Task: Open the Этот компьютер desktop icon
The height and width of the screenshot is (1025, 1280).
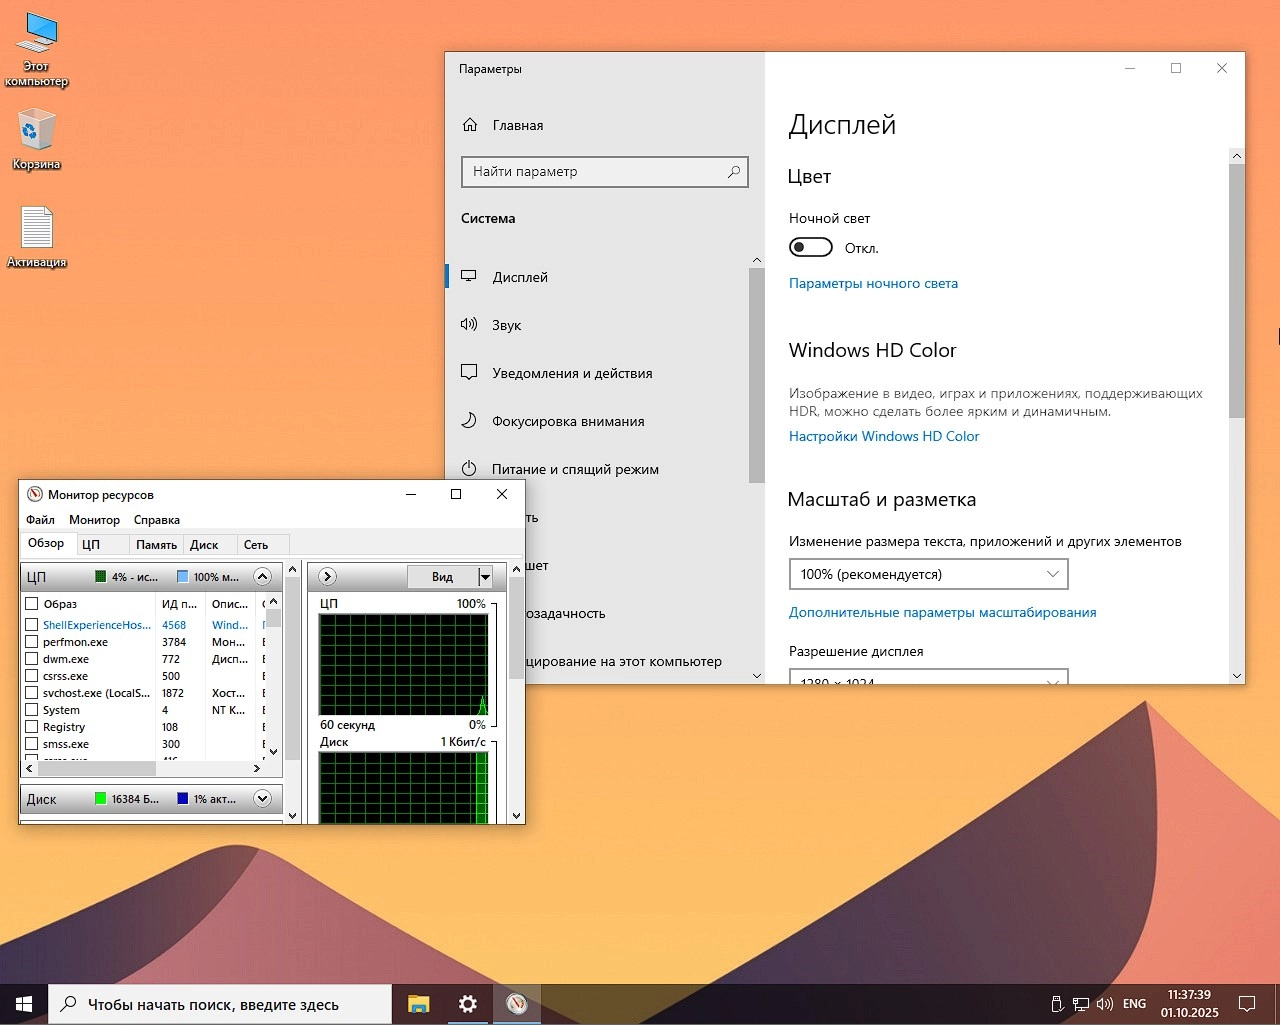Action: point(37,50)
